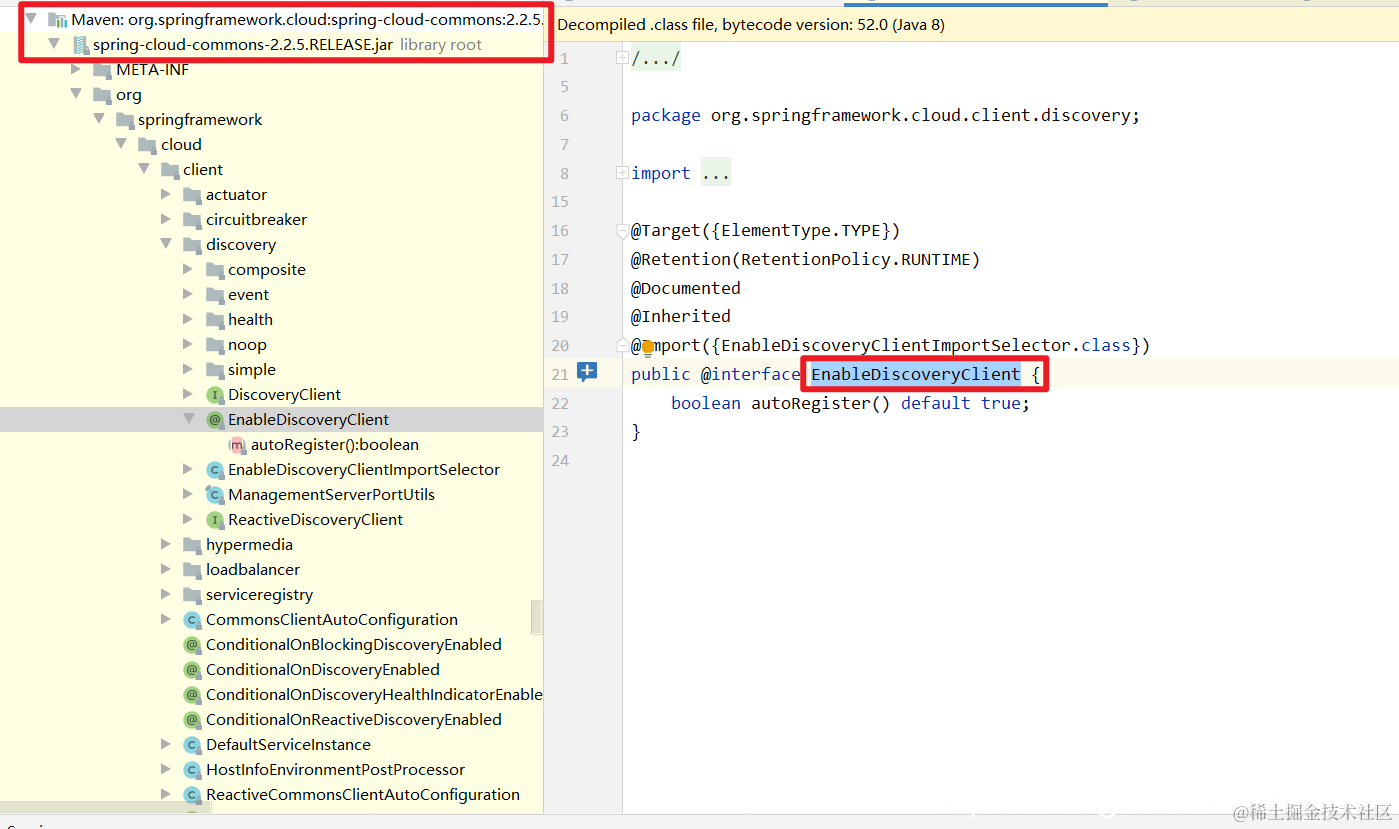Expand the hypermedia package arrow

166,545
